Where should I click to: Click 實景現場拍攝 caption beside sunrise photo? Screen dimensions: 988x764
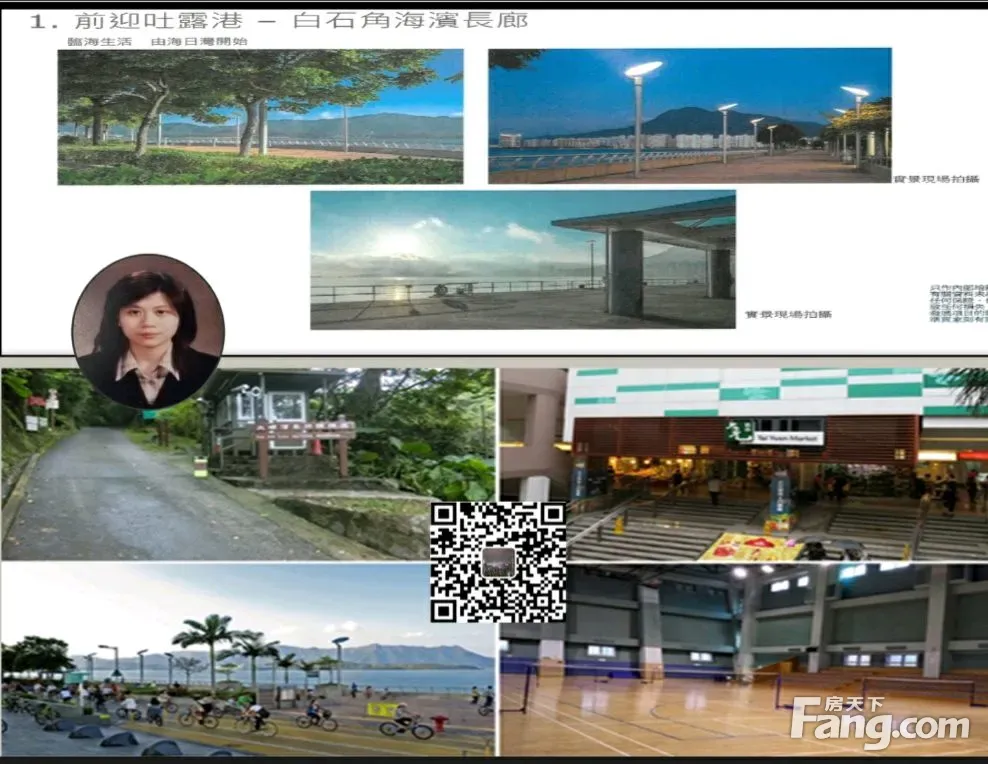788,314
